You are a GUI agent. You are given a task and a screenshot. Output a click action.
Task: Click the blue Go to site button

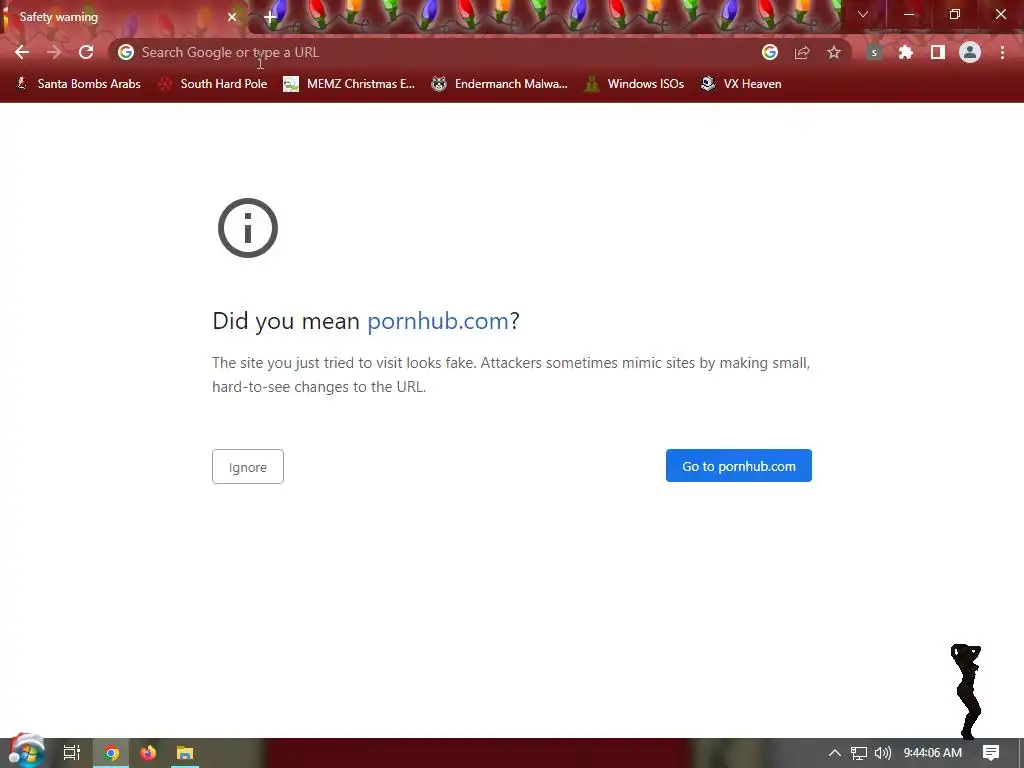click(739, 466)
